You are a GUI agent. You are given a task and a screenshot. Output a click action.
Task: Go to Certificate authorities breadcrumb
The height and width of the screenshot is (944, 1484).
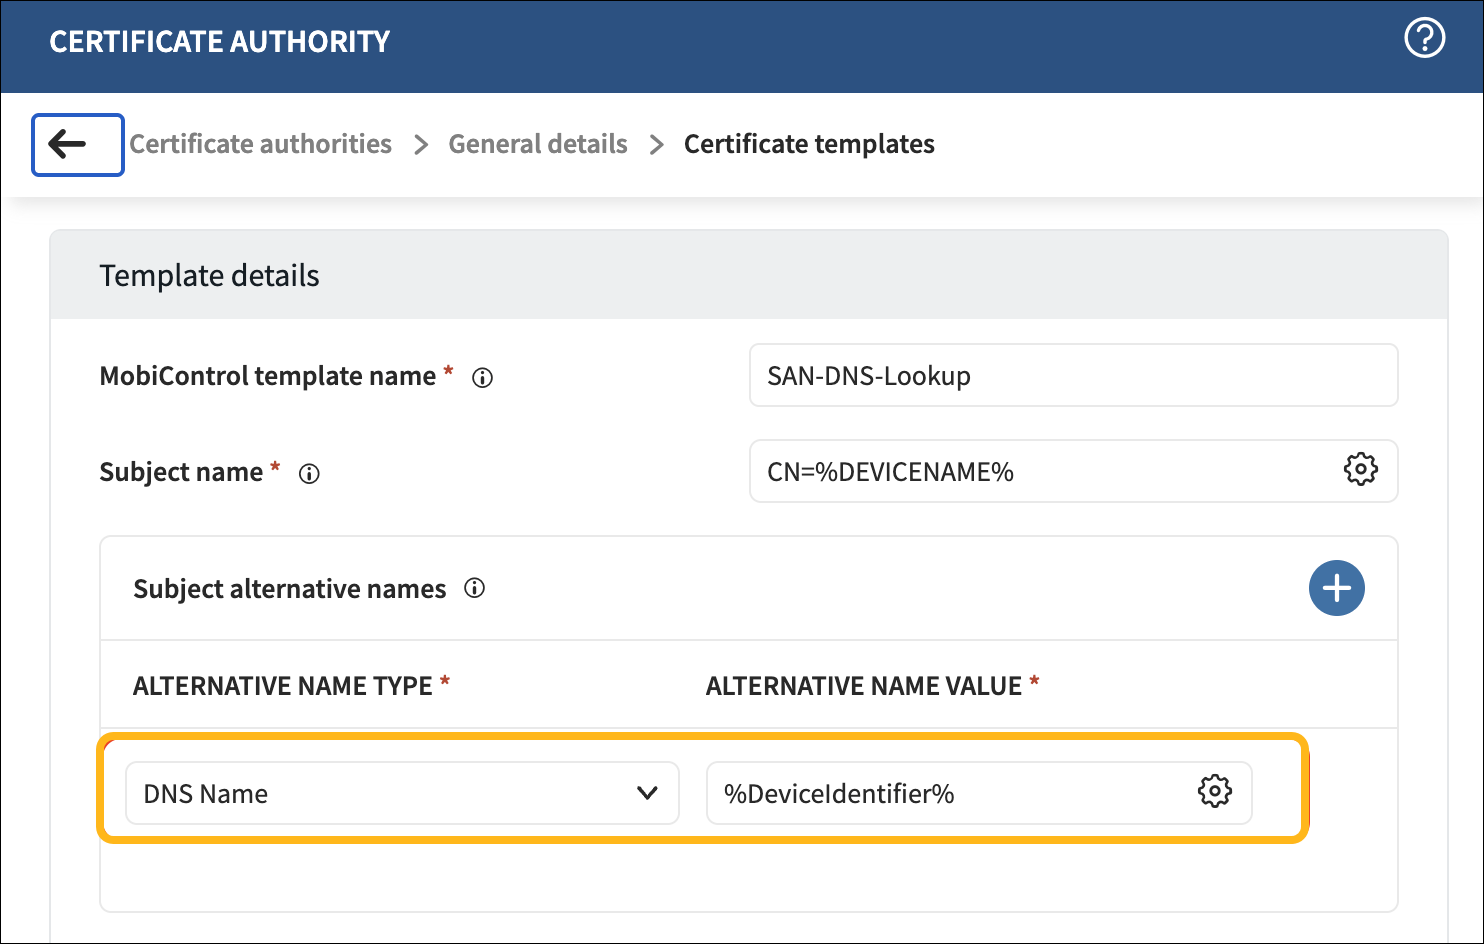coord(261,144)
